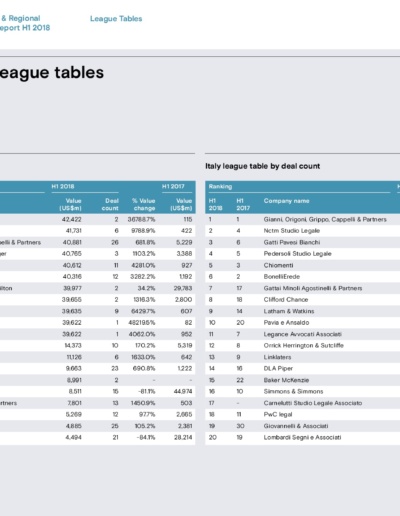Screen dimensions: 400x516
Task: Click the Regional Report H1 2018 header
Action: [25, 23]
